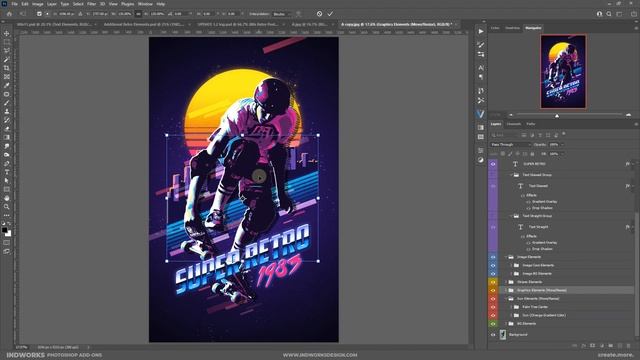Screen dimensions: 640x360
Task: Collapse the Image Elements group
Action: 506,257
